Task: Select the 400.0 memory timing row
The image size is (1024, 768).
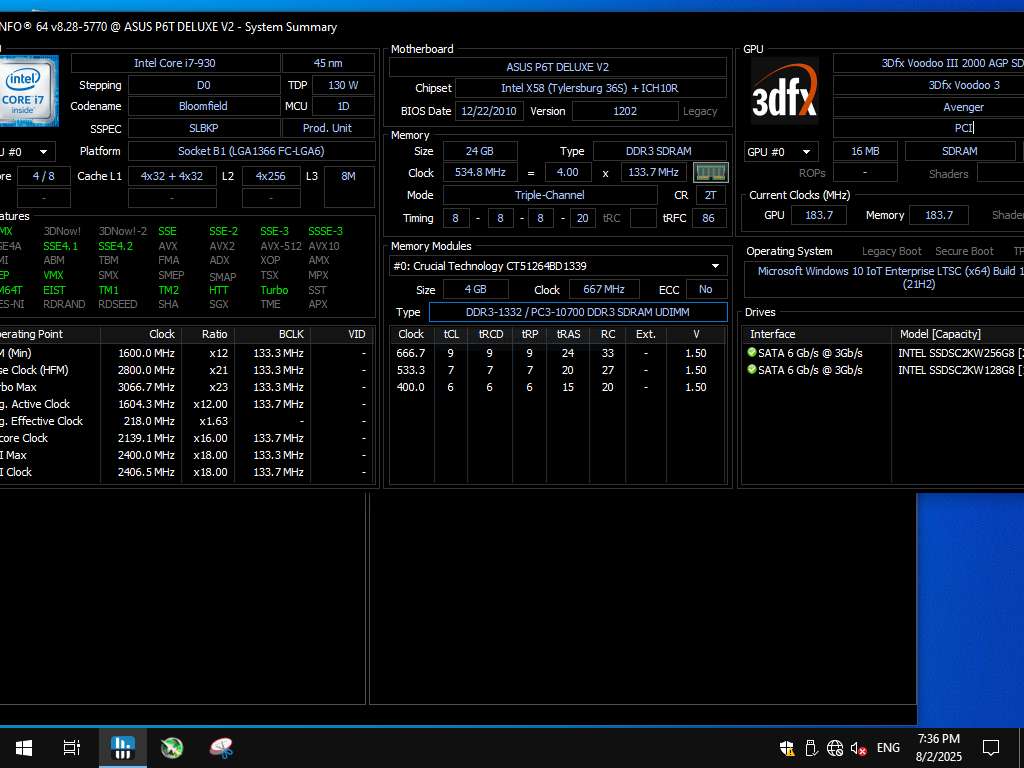Action: click(x=558, y=387)
